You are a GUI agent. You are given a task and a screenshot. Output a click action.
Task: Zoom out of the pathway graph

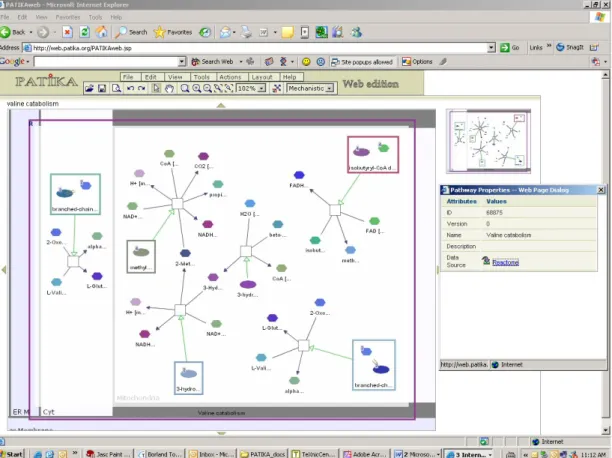pyautogui.click(x=207, y=89)
